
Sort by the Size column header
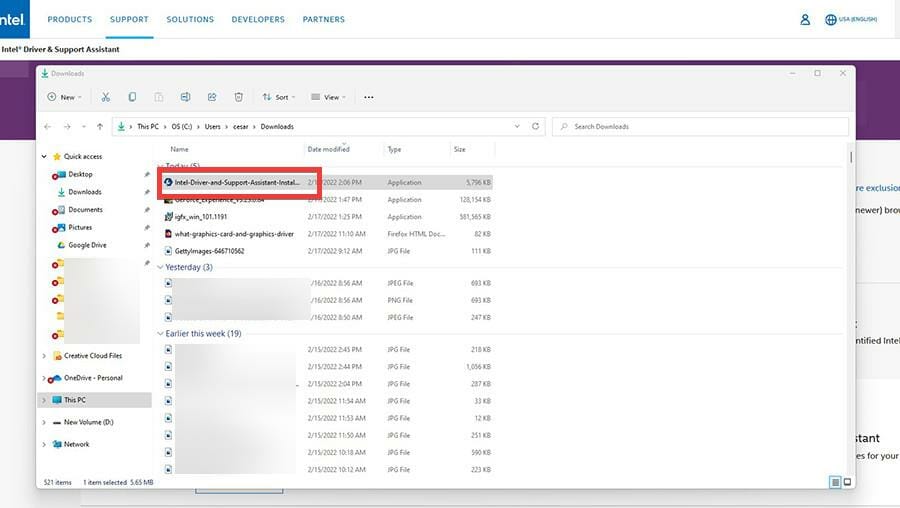pyautogui.click(x=459, y=149)
